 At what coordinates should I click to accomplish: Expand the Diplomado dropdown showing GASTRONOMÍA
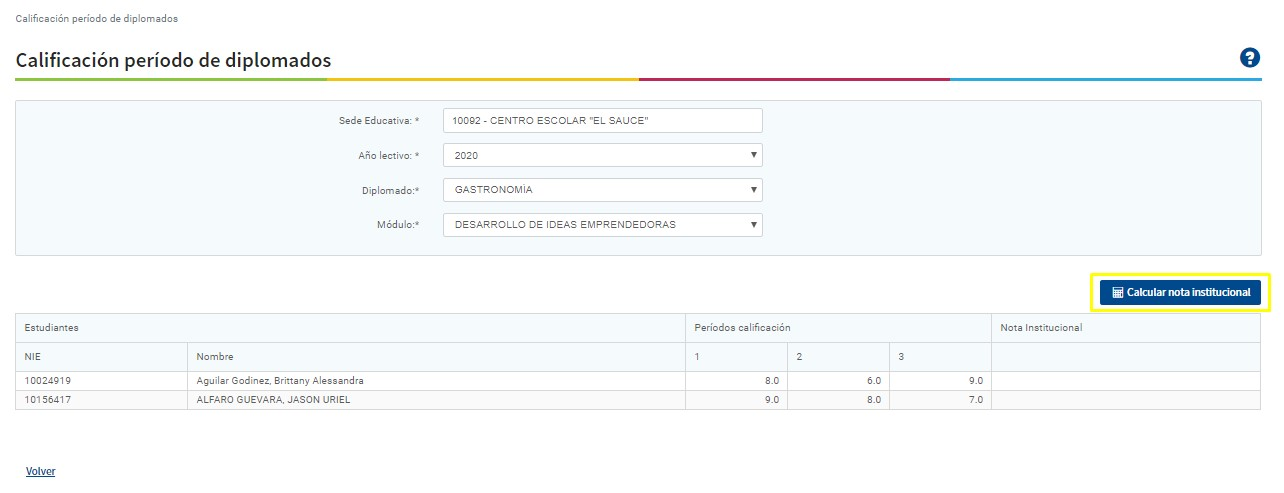click(602, 190)
